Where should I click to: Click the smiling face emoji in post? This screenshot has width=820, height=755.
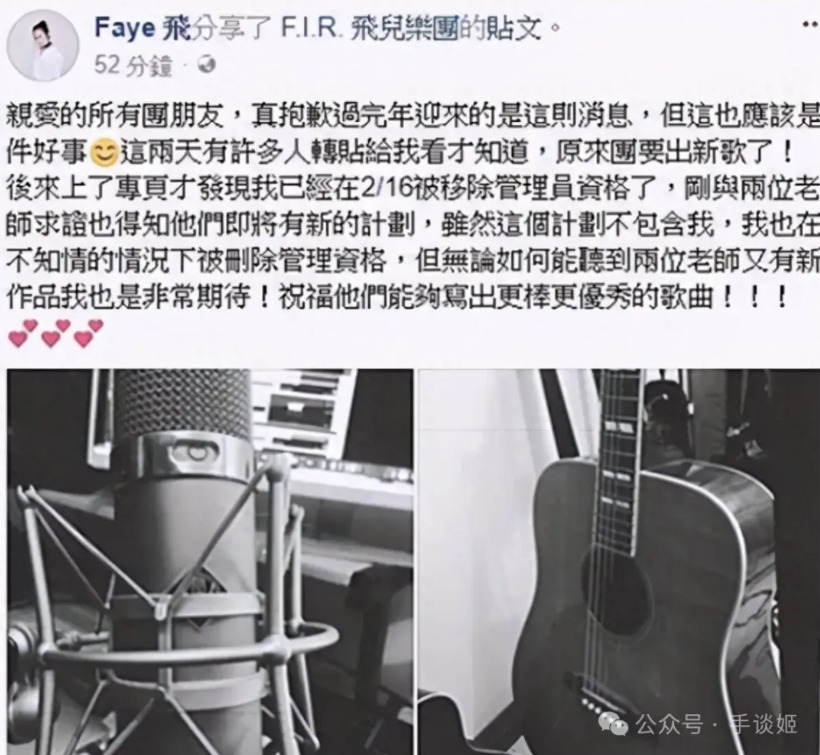(x=105, y=153)
